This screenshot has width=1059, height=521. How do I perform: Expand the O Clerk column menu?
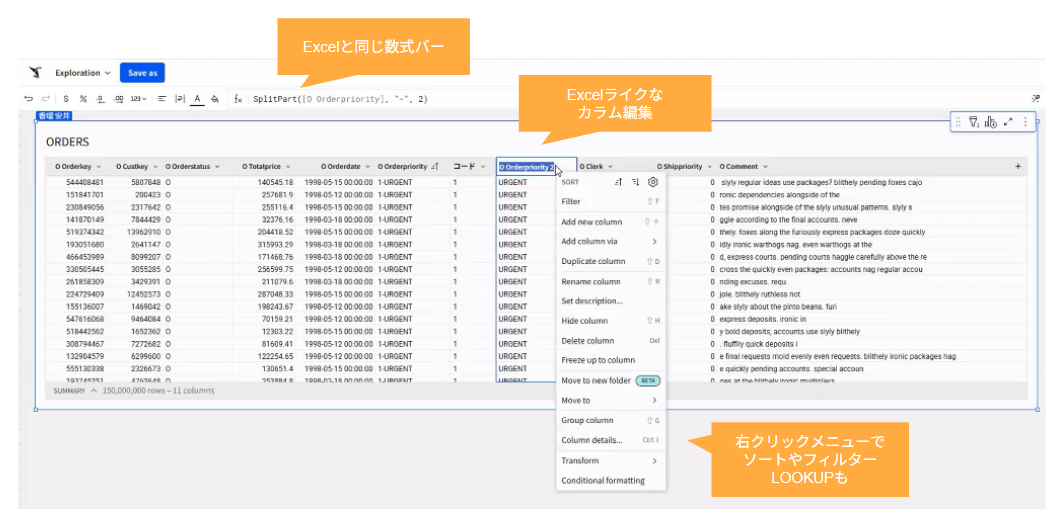[x=610, y=166]
